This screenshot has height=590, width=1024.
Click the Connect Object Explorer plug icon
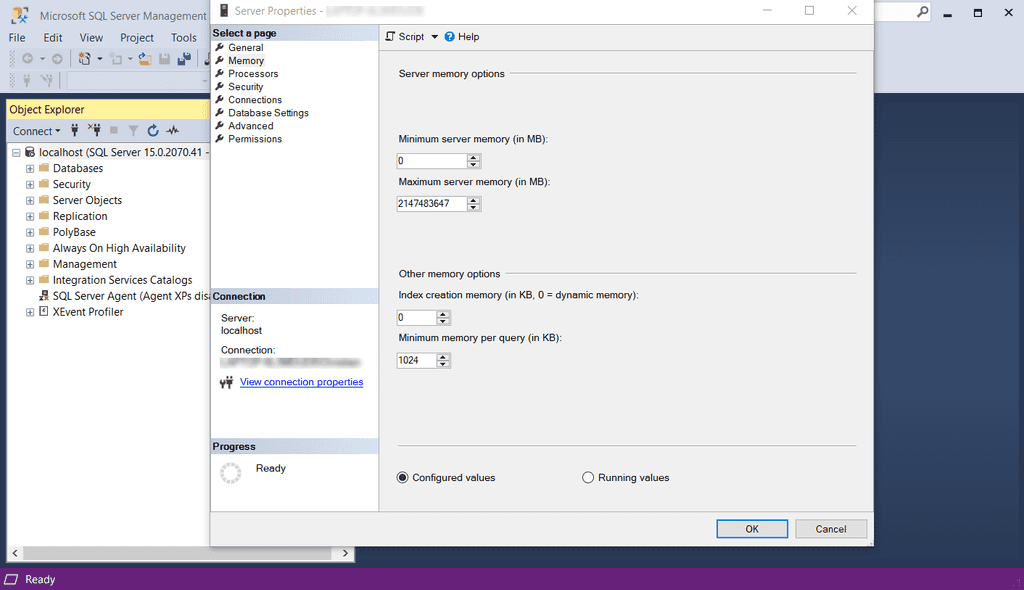[x=74, y=130]
